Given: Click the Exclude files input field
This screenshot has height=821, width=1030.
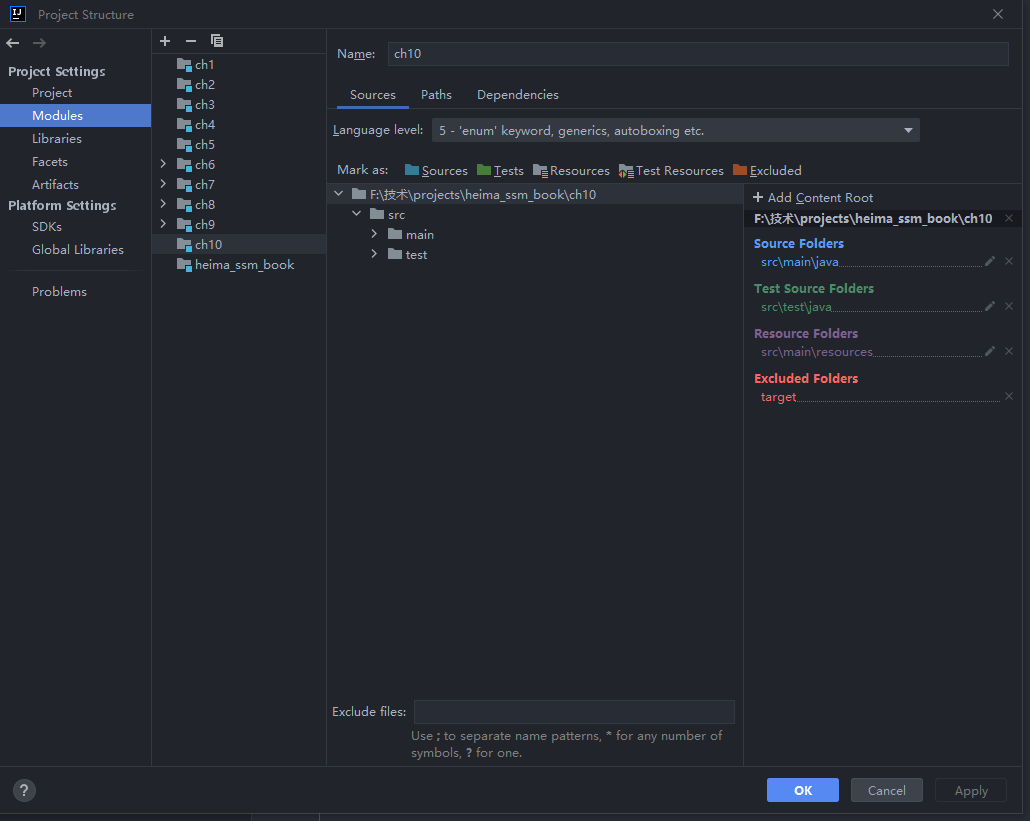Looking at the screenshot, I should [x=574, y=712].
